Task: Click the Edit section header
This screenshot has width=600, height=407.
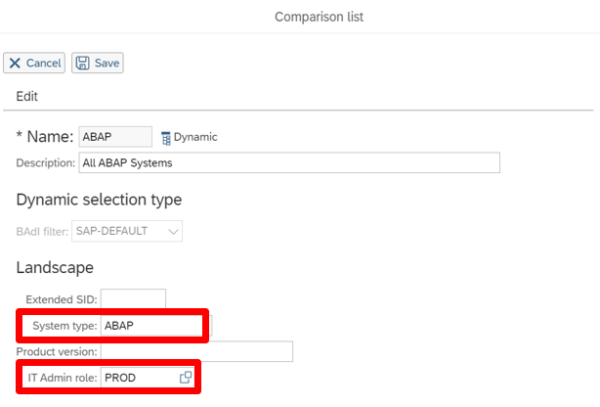Action: click(x=28, y=95)
